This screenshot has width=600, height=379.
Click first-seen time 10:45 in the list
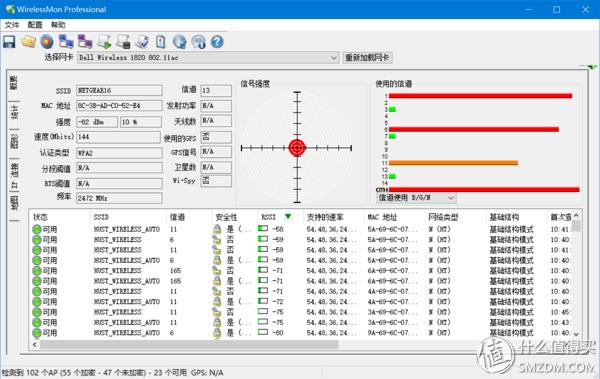click(560, 312)
